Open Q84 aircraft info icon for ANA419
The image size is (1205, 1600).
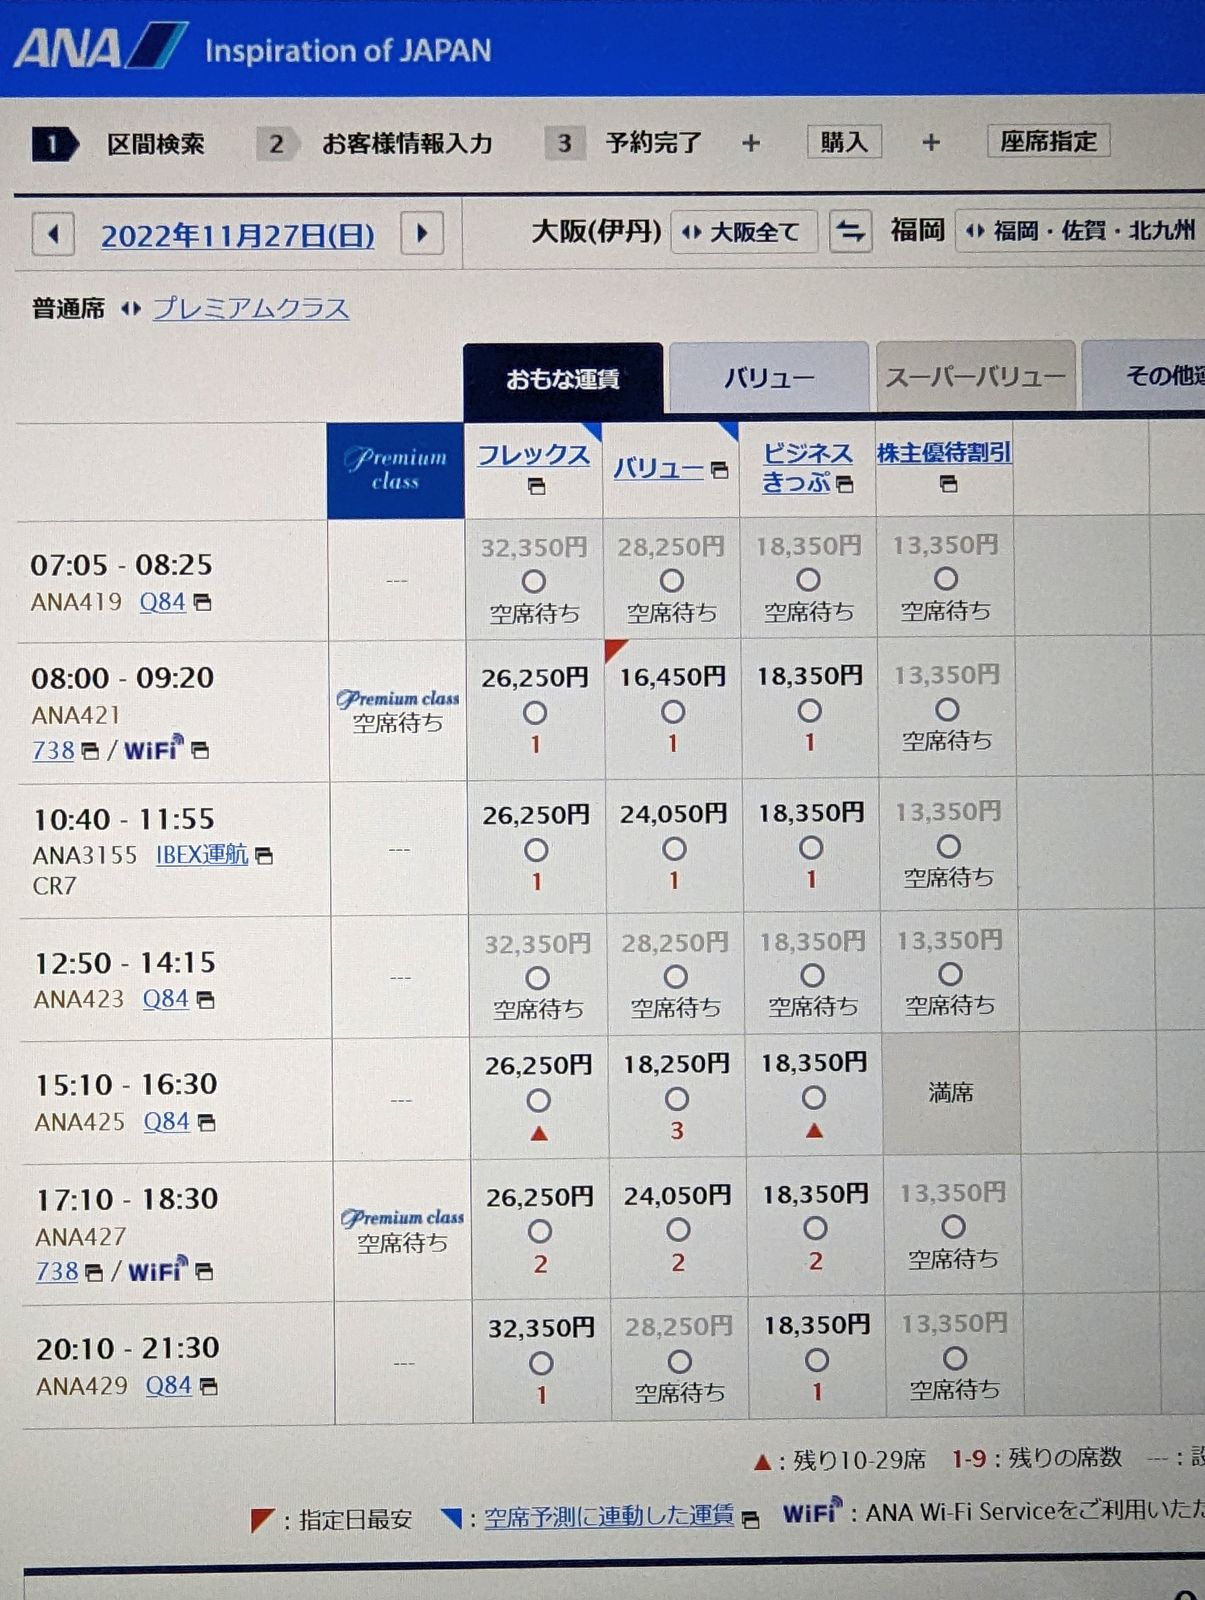[202, 602]
